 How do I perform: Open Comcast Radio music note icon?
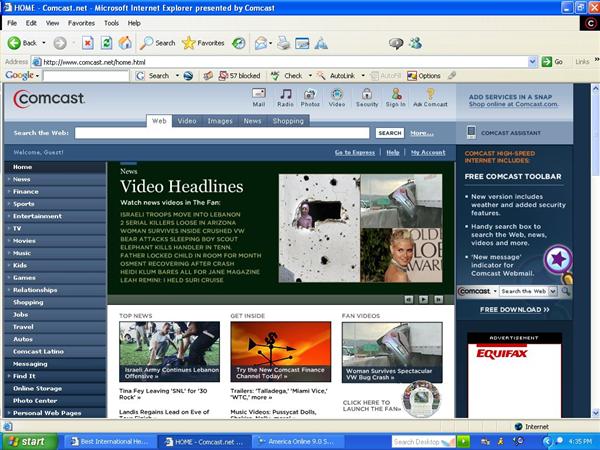(285, 97)
